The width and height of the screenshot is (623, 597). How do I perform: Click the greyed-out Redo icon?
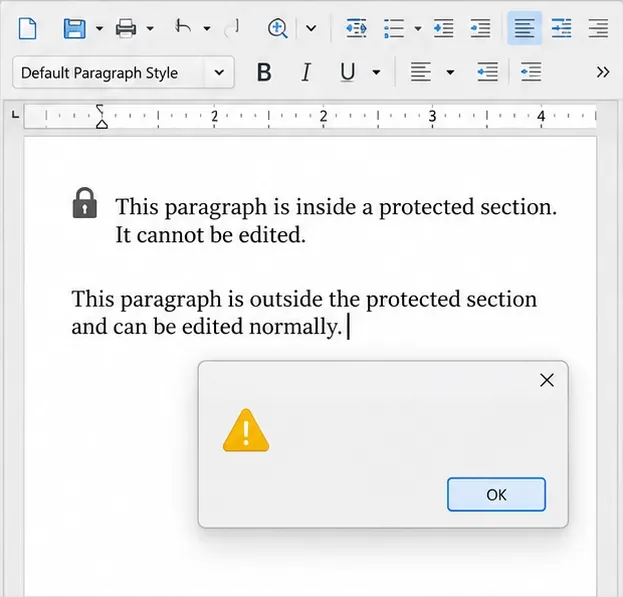232,29
